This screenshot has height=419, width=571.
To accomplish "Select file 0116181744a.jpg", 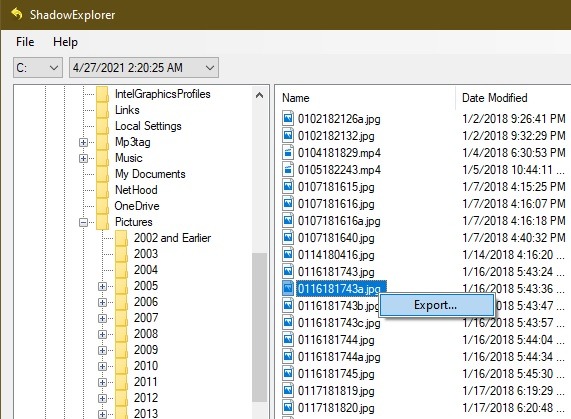I will [339, 357].
